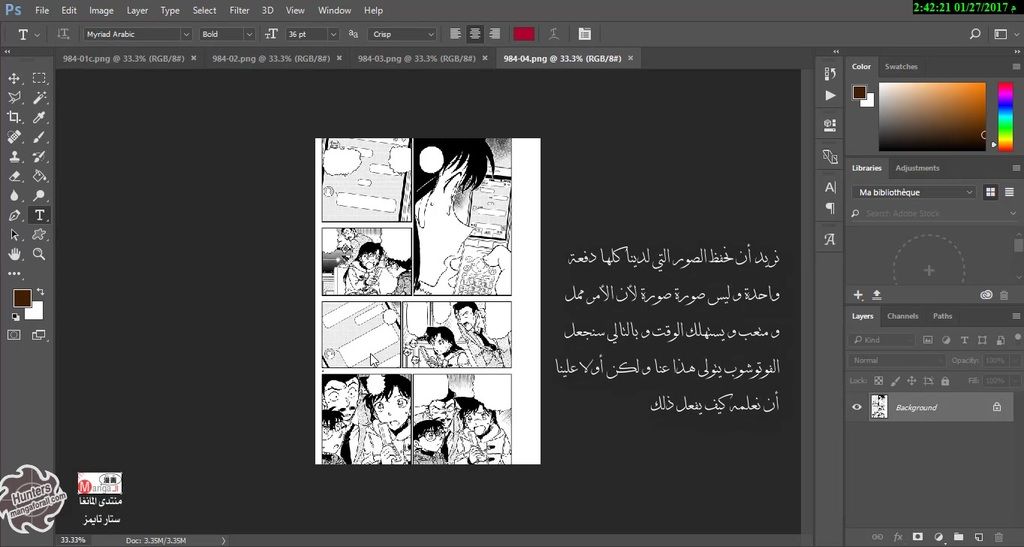This screenshot has height=547, width=1024.
Task: Select the History Brush tool
Action: (39, 157)
